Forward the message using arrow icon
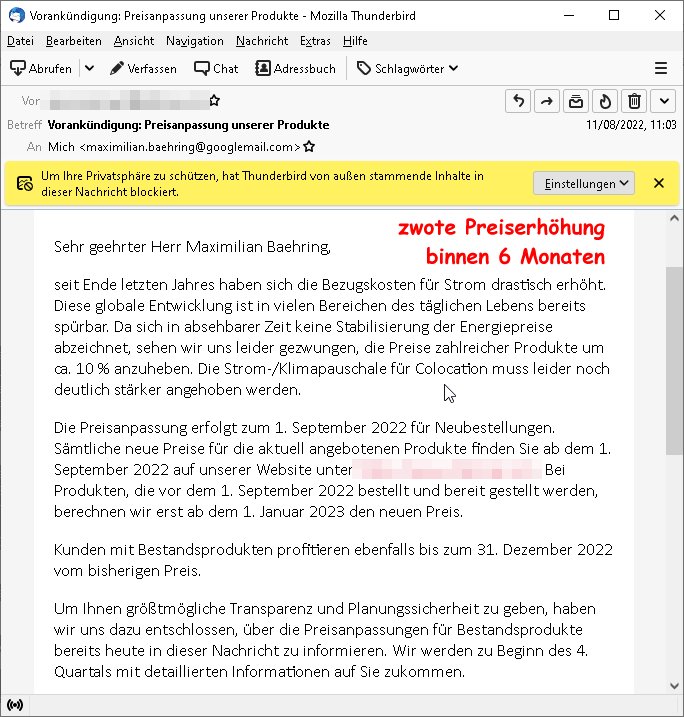Image resolution: width=684 pixels, height=717 pixels. tap(547, 101)
